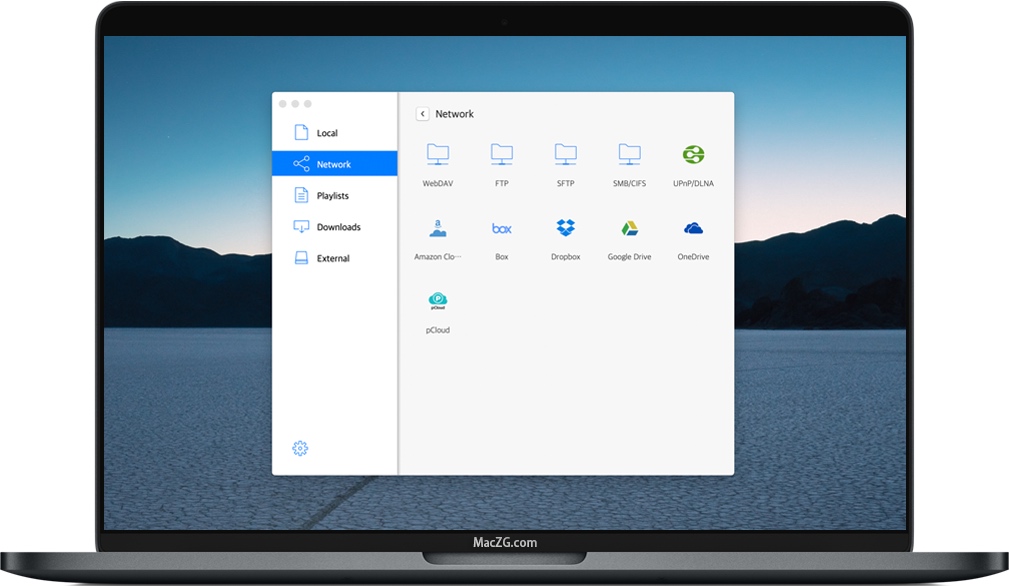Open the settings gear in the sidebar

tap(300, 448)
